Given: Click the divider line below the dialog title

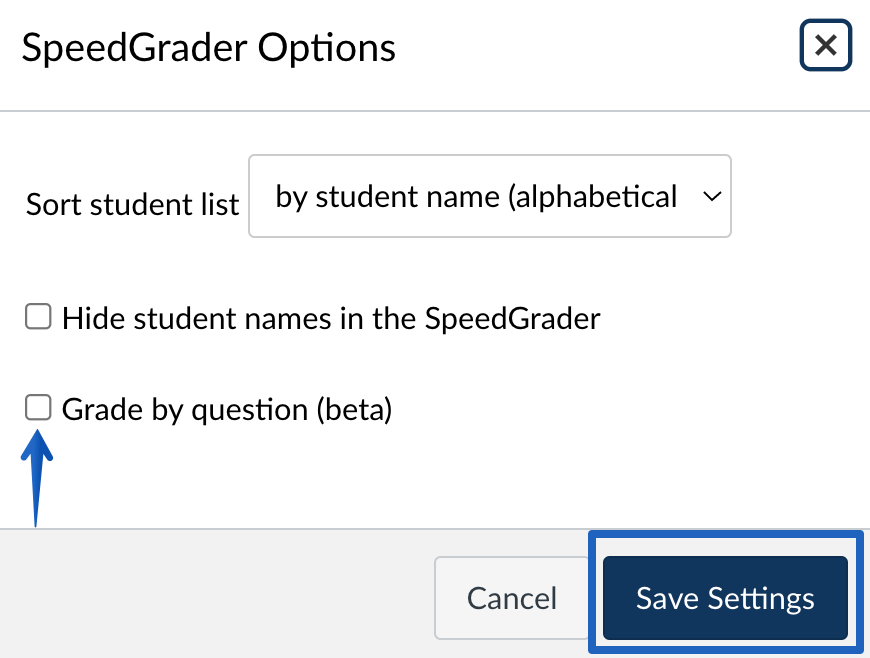Looking at the screenshot, I should click(435, 111).
